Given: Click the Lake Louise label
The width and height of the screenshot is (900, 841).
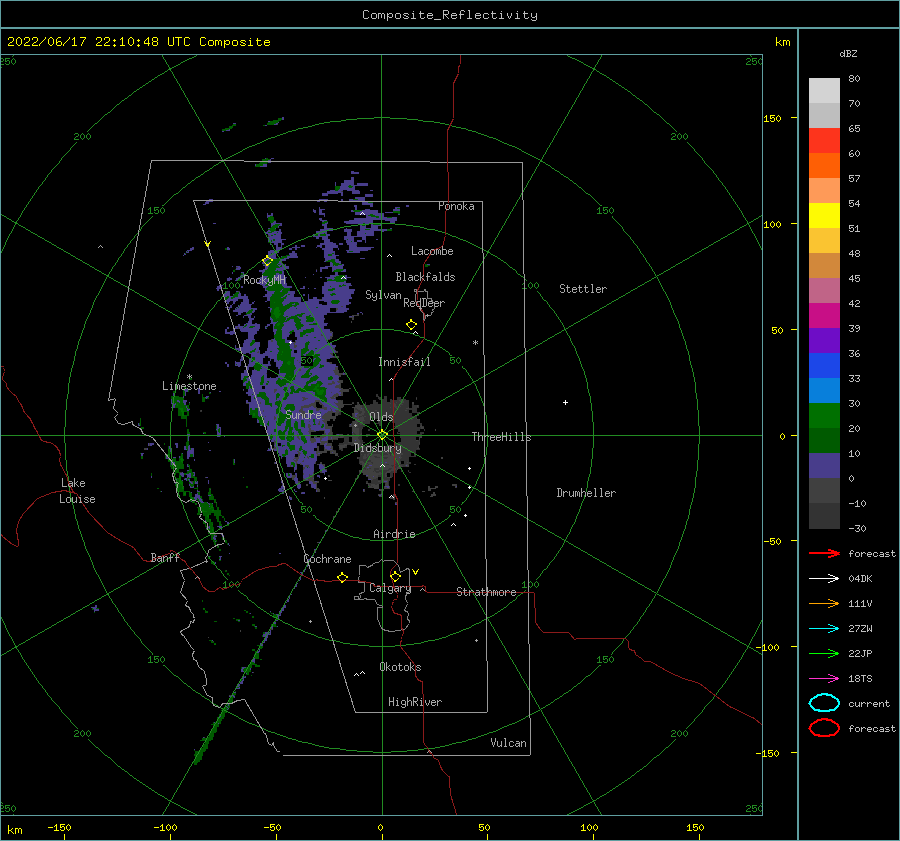Looking at the screenshot, I should click(x=77, y=491).
